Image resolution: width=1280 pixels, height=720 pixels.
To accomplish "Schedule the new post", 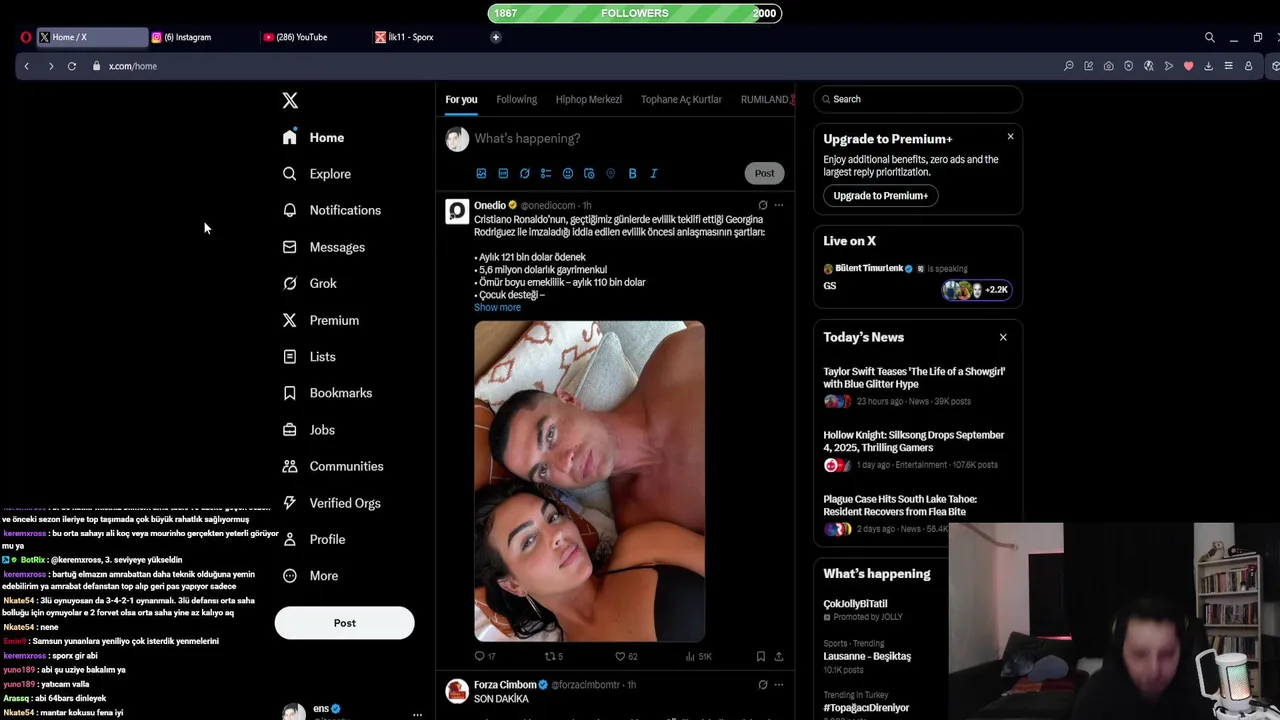I will click(x=589, y=173).
